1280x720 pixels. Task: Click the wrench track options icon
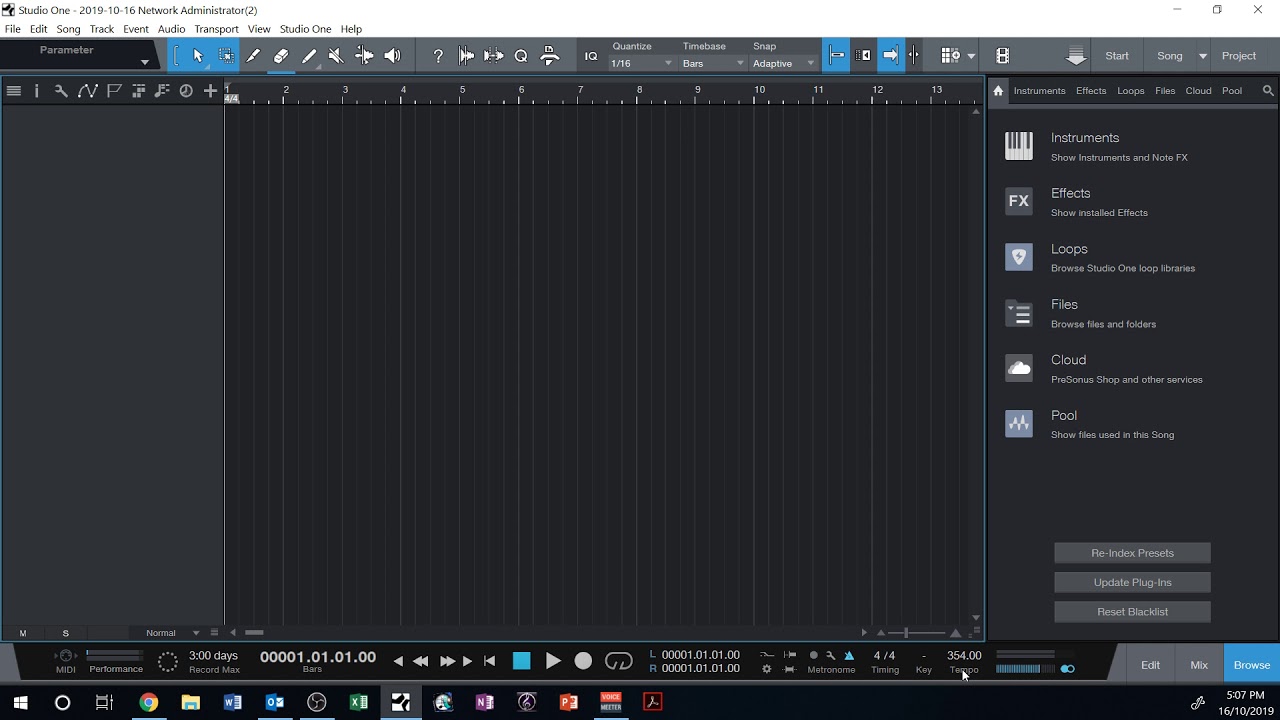pos(61,91)
